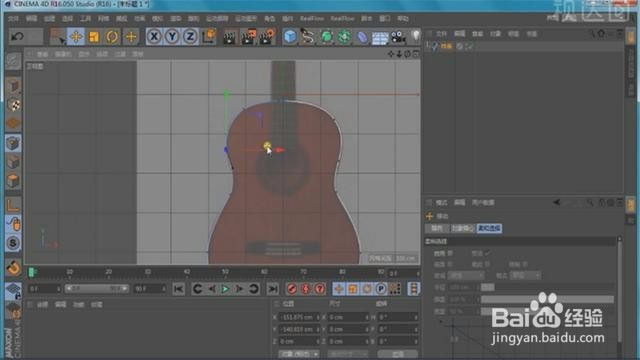
Task: Toggle parameter P keyframe recording button
Action: tap(381, 289)
